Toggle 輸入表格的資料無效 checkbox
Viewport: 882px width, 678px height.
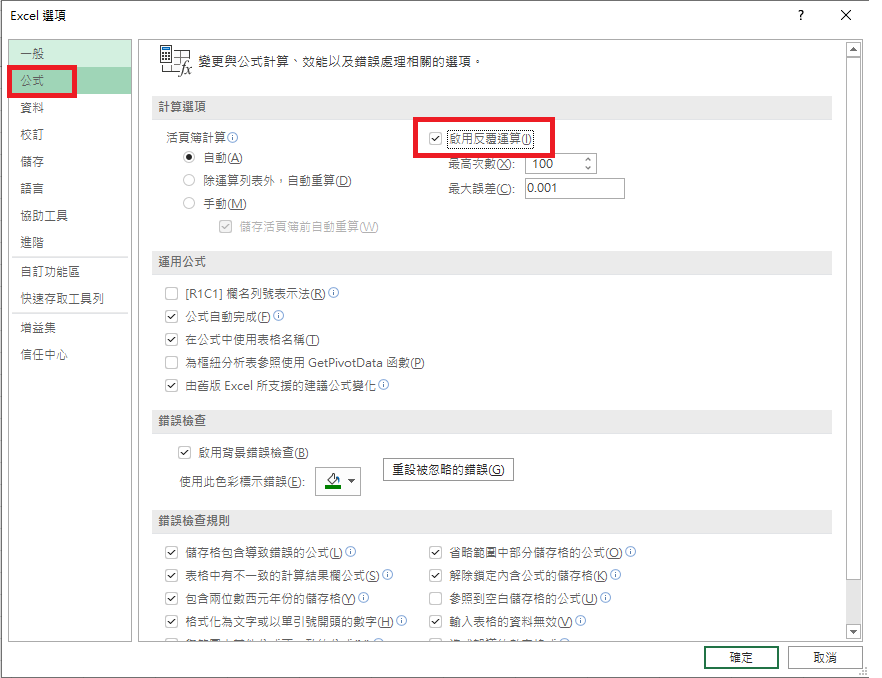point(435,622)
